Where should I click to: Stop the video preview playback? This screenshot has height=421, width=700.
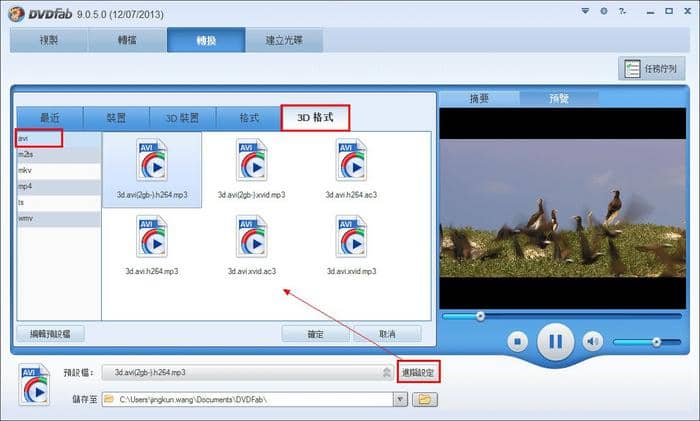pos(517,342)
